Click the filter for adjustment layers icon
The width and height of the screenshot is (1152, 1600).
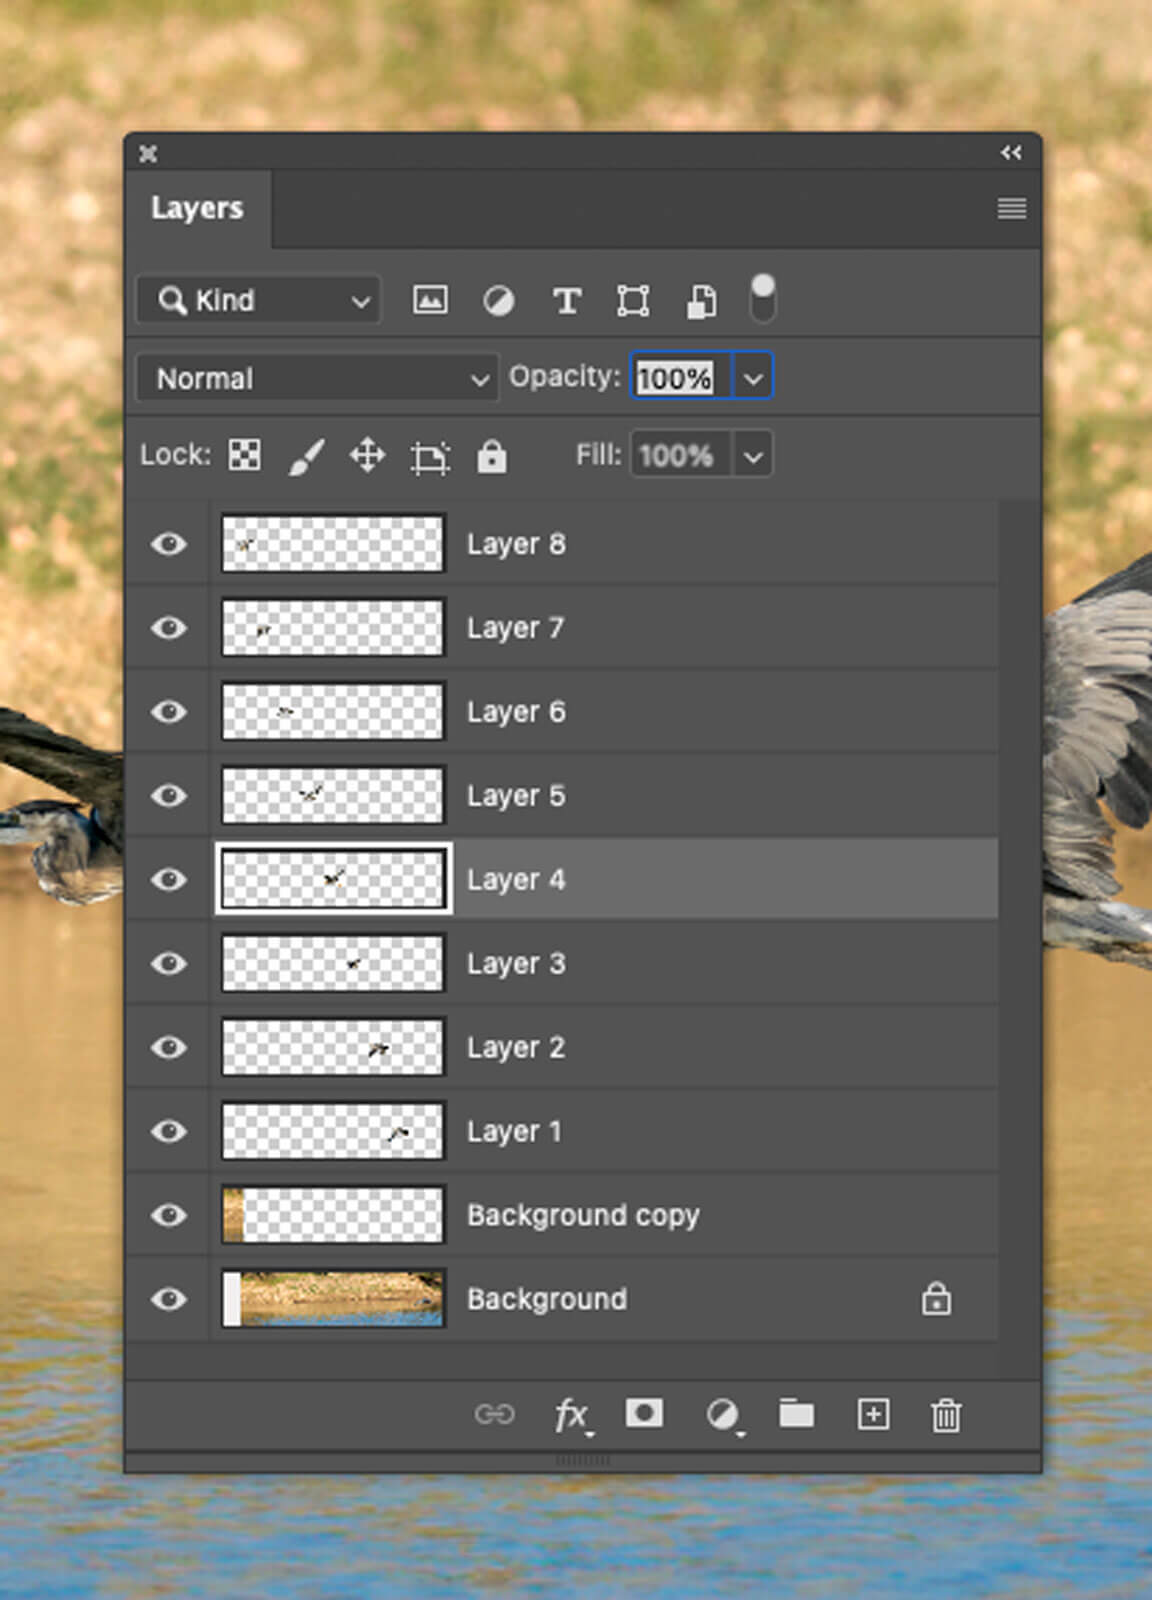pos(498,300)
